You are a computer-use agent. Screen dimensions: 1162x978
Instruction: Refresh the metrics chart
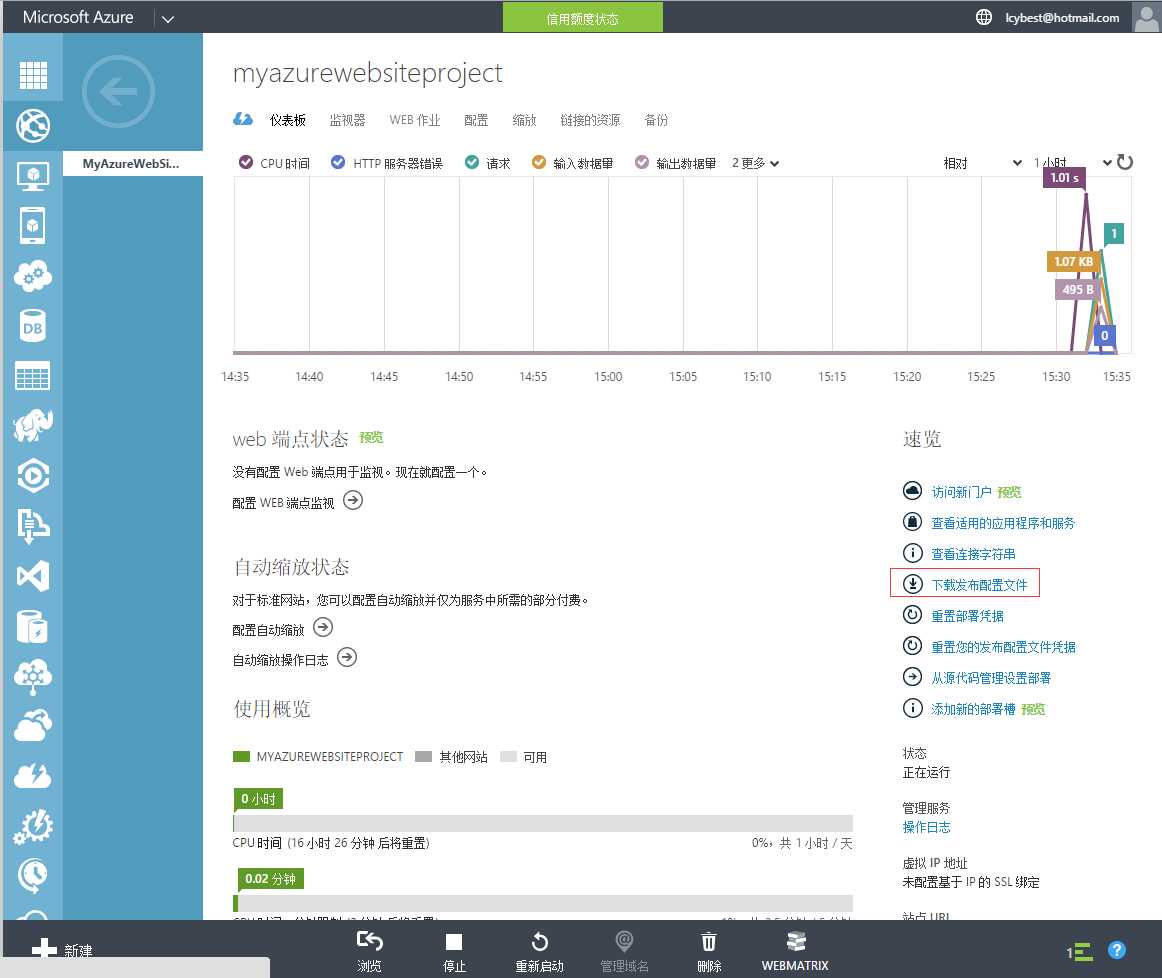pyautogui.click(x=1125, y=162)
